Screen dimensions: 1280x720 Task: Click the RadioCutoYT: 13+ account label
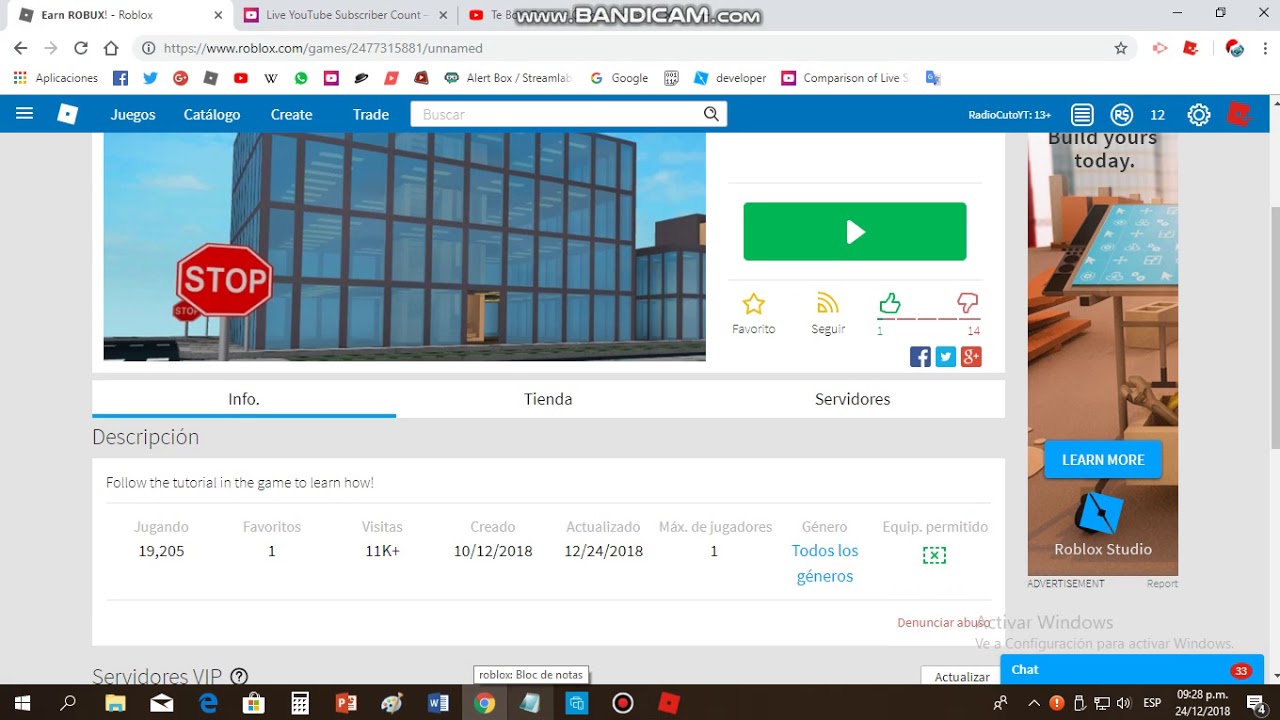(1009, 114)
